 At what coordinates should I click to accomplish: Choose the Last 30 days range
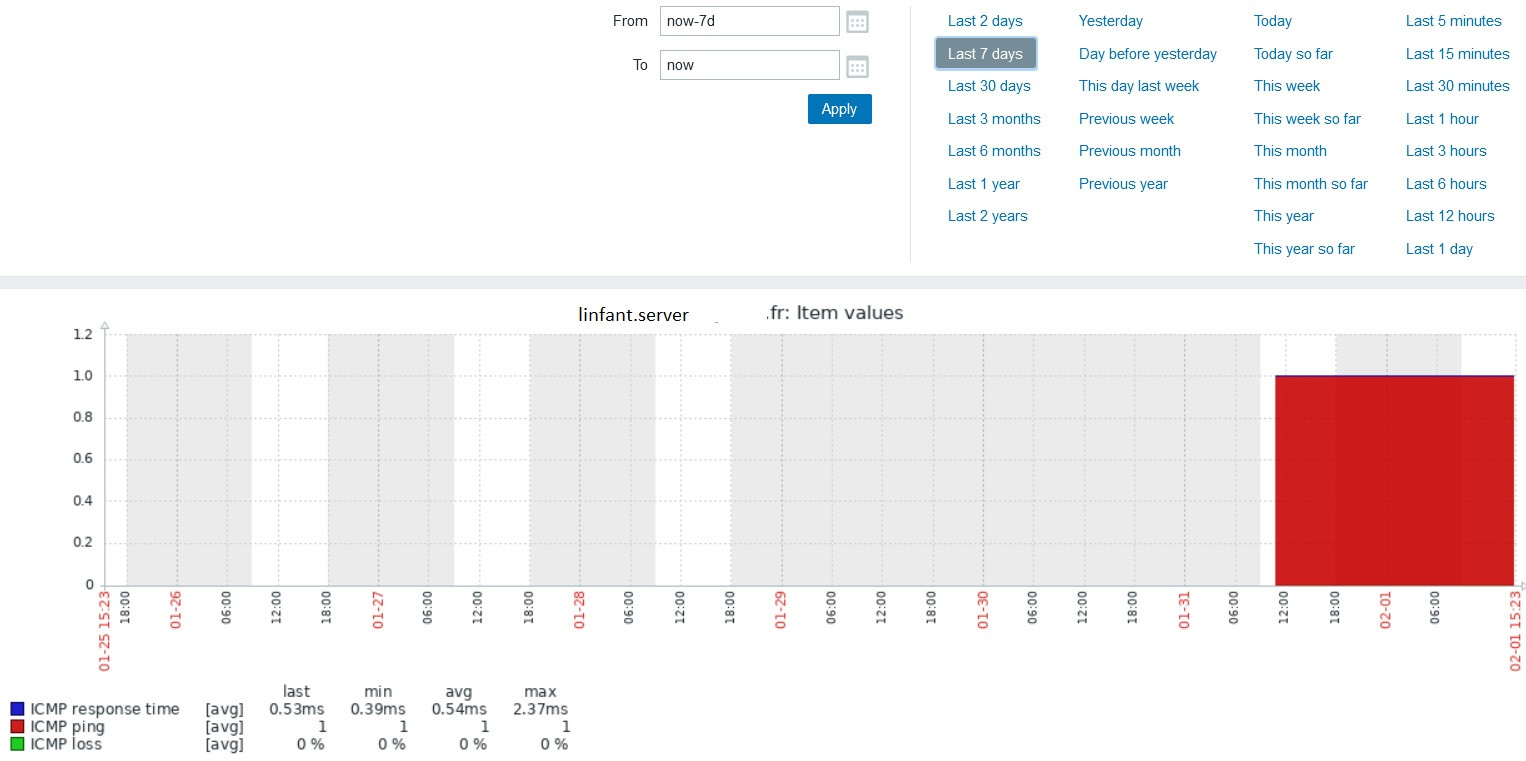(989, 86)
